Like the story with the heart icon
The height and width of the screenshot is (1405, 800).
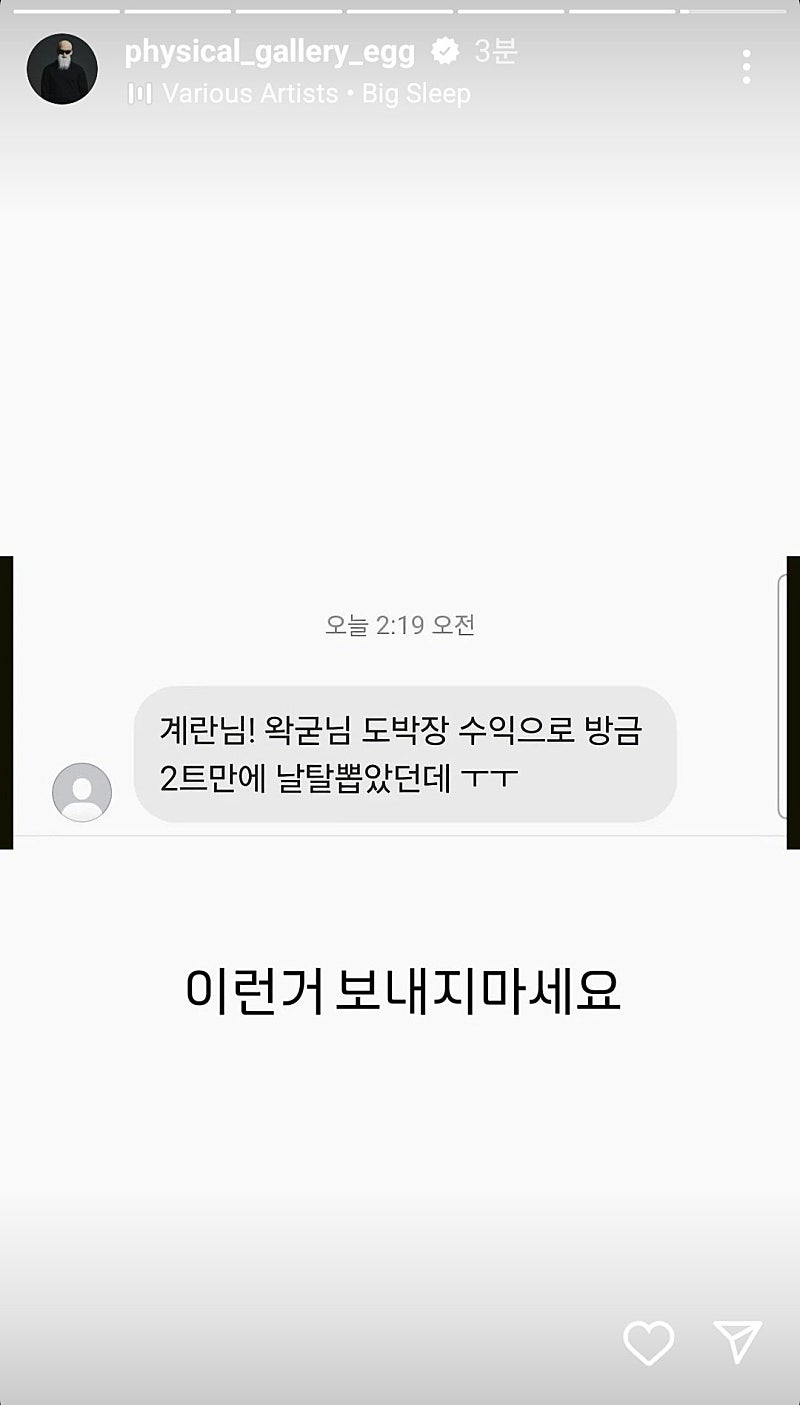pos(649,1342)
